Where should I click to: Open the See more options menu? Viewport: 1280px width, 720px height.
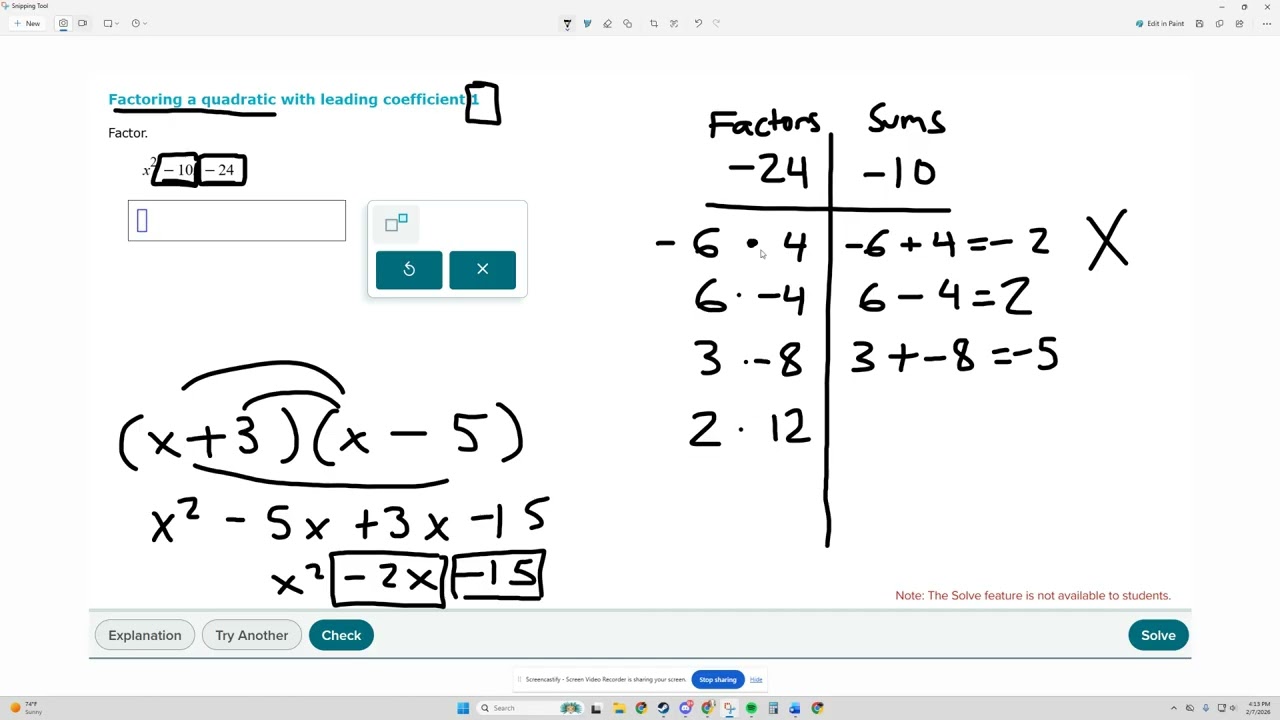1266,23
